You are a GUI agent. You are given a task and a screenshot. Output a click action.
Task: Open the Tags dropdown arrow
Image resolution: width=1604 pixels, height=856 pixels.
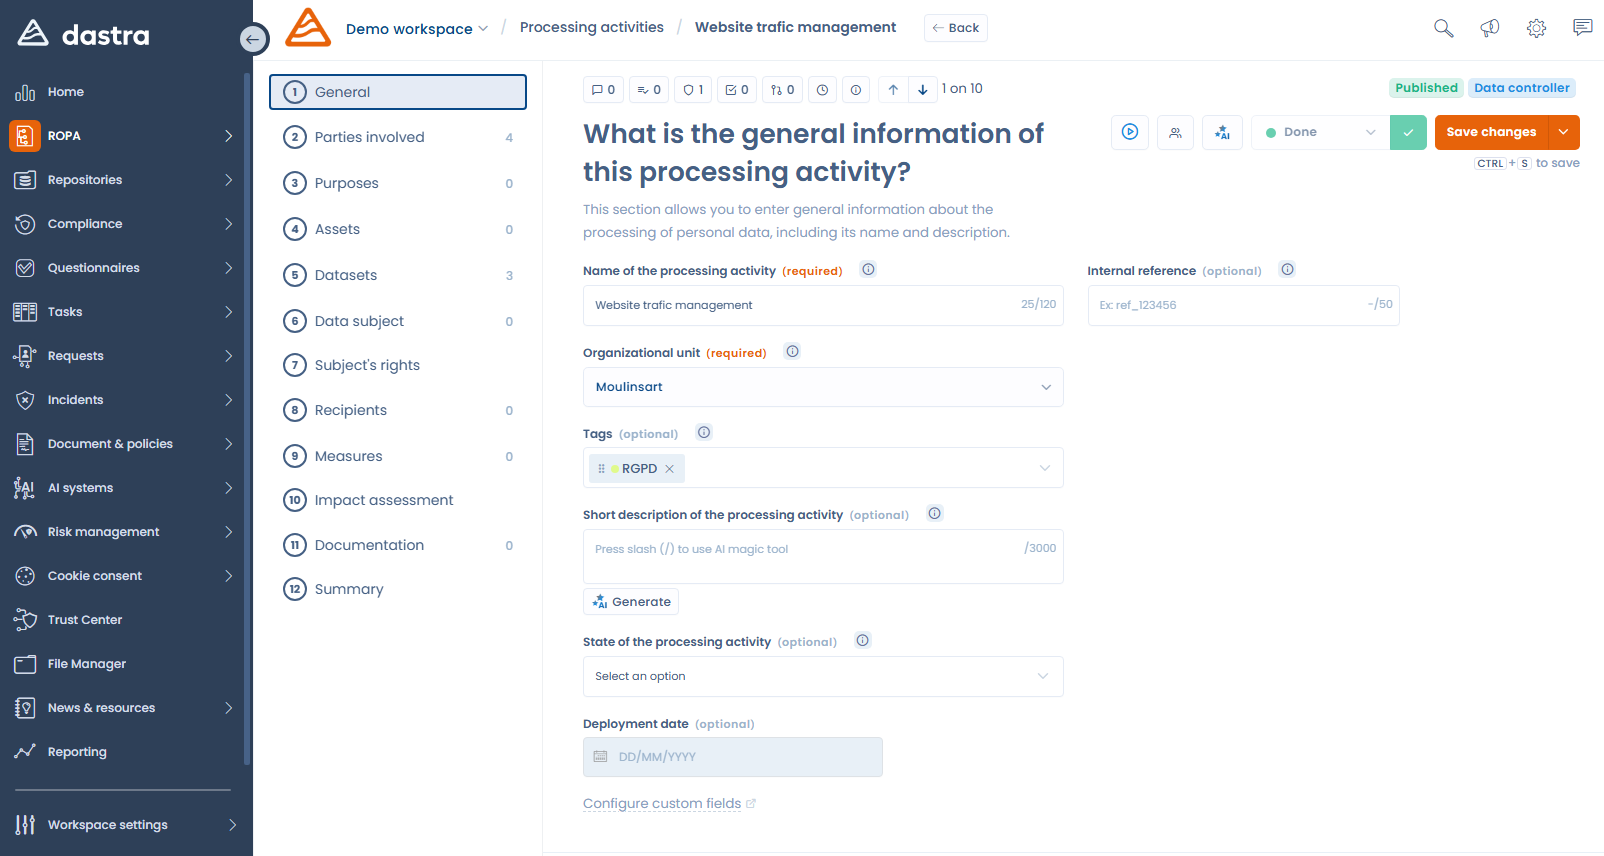1045,468
